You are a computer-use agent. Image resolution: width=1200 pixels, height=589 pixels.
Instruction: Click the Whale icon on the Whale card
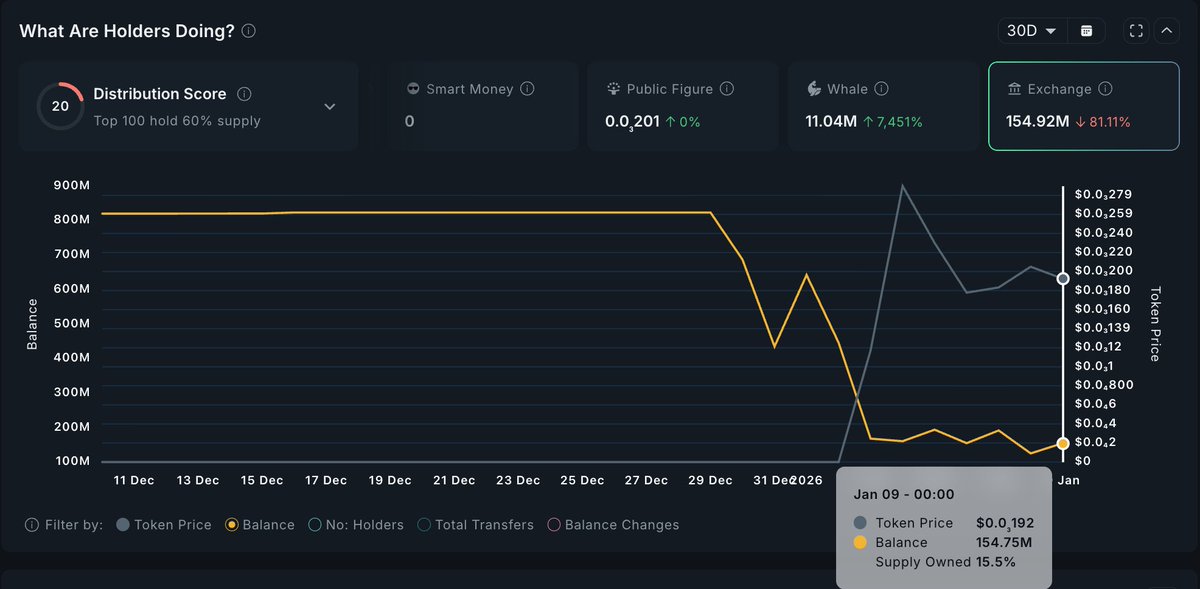[812, 88]
